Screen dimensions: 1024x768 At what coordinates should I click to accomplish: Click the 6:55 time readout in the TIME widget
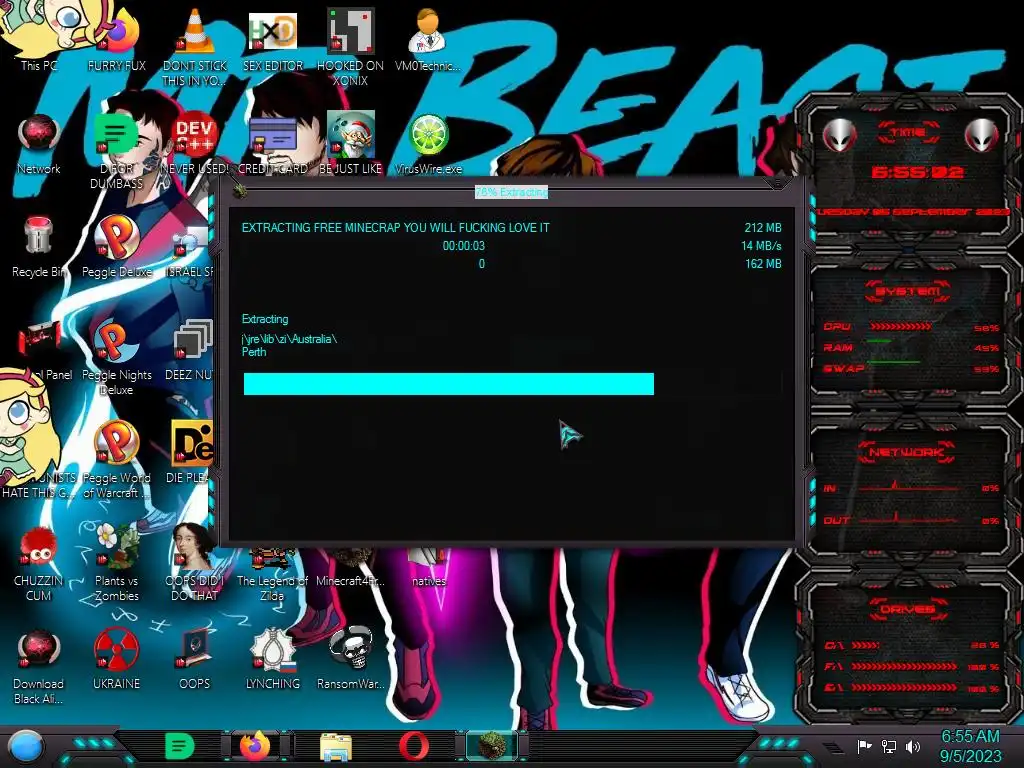point(917,172)
